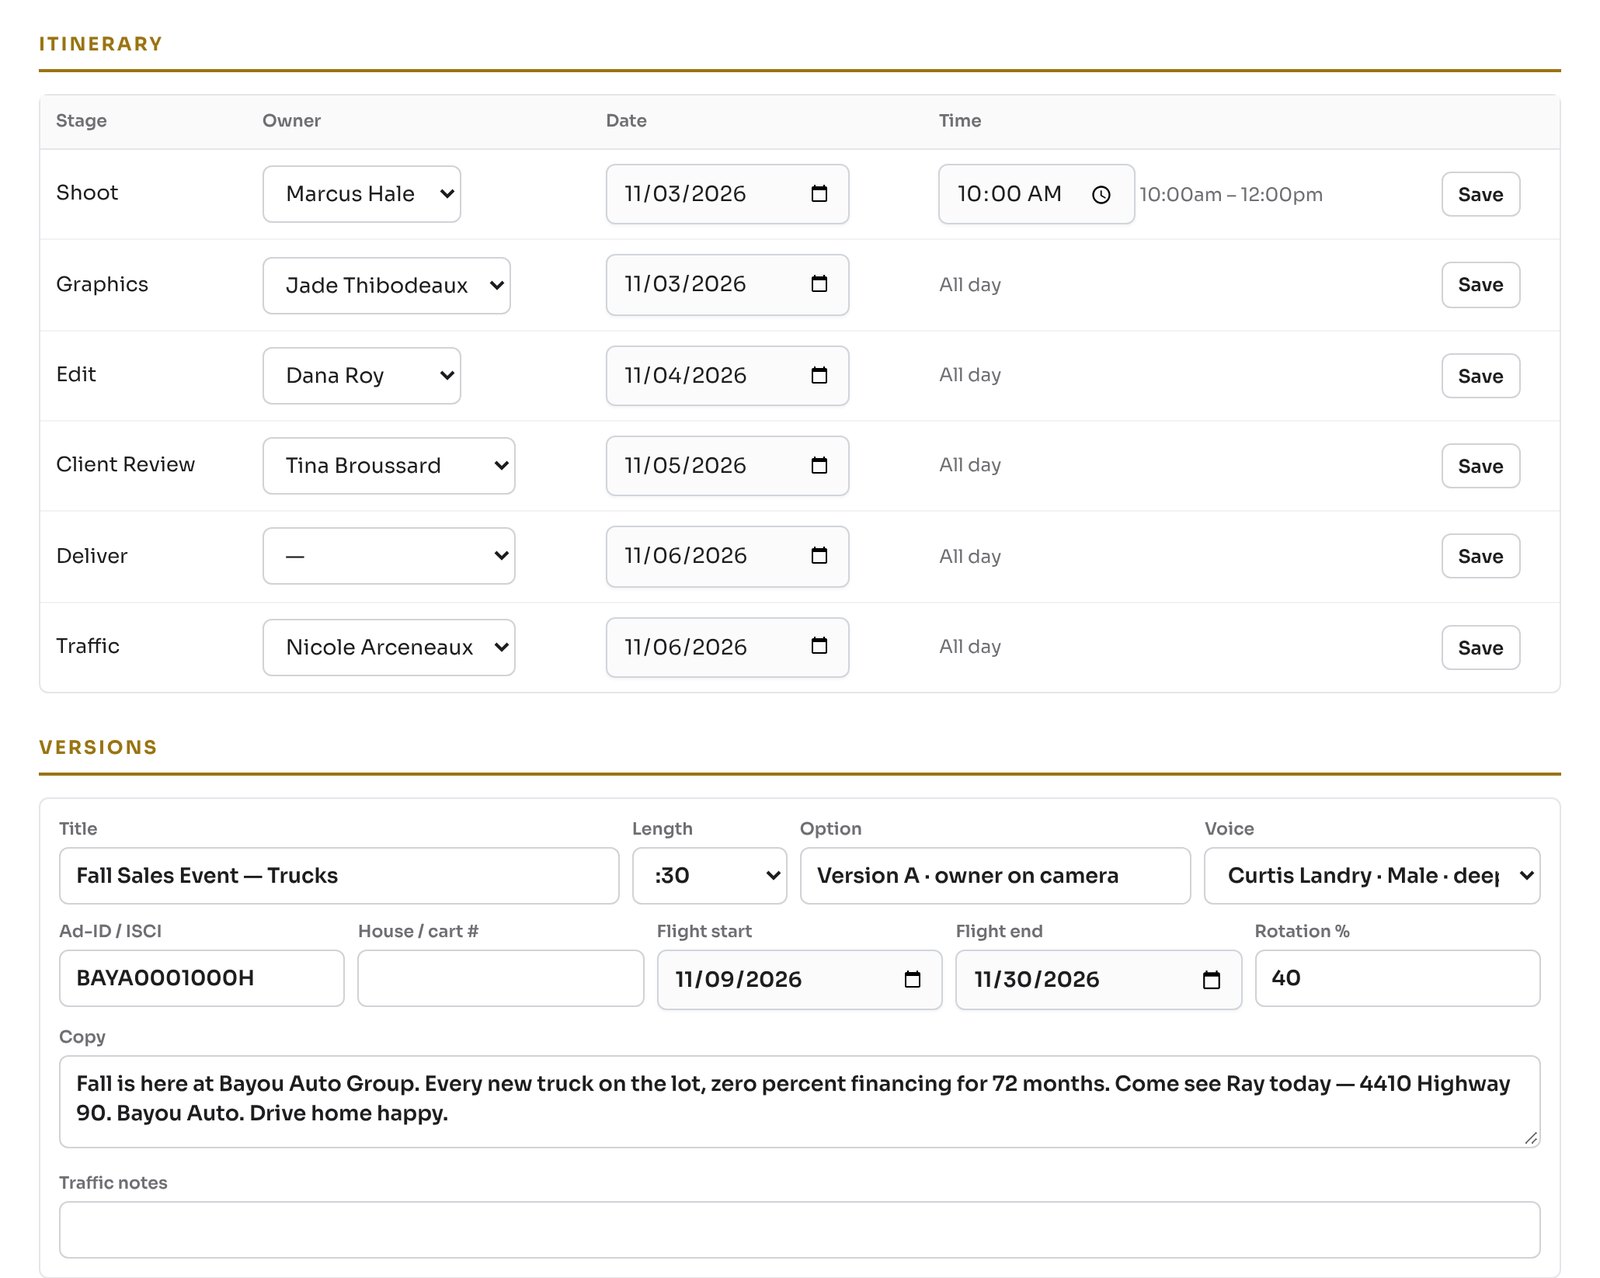Open calendar icon in Flight start field
This screenshot has width=1600, height=1278.
coord(912,979)
